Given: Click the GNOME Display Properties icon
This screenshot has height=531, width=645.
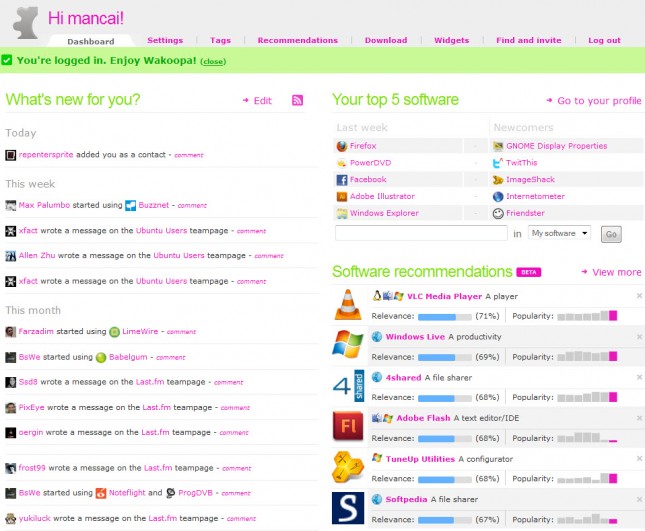Looking at the screenshot, I should (x=498, y=146).
